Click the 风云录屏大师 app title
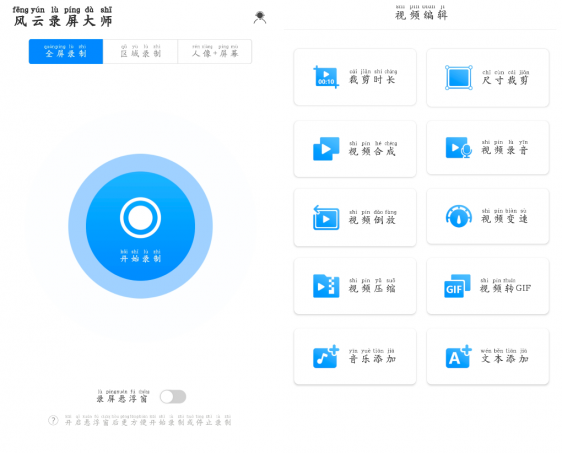Screen dimensions: 562x453 [63, 17]
